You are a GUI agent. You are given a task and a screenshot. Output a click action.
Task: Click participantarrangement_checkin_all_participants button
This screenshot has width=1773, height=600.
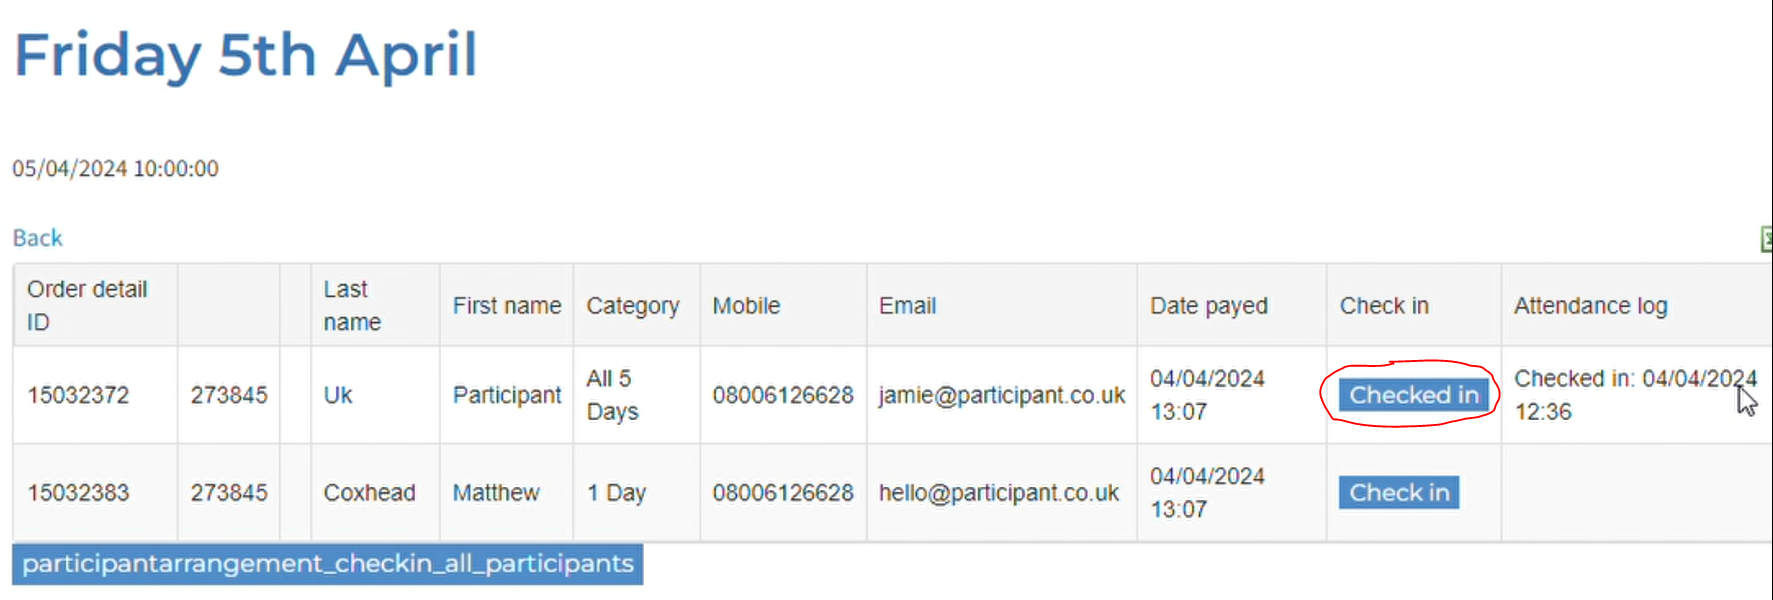point(328,564)
